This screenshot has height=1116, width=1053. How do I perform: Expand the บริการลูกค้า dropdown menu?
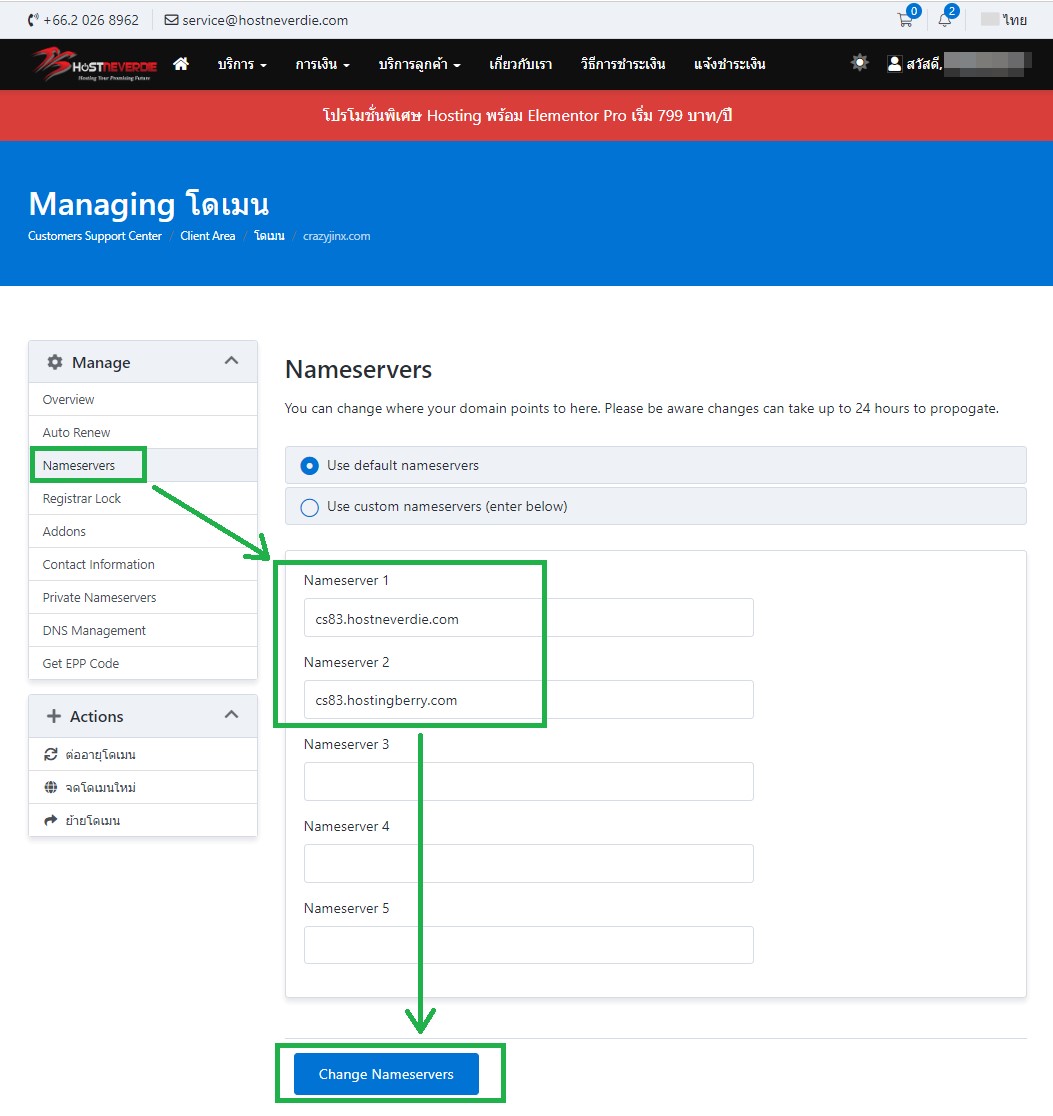point(419,64)
